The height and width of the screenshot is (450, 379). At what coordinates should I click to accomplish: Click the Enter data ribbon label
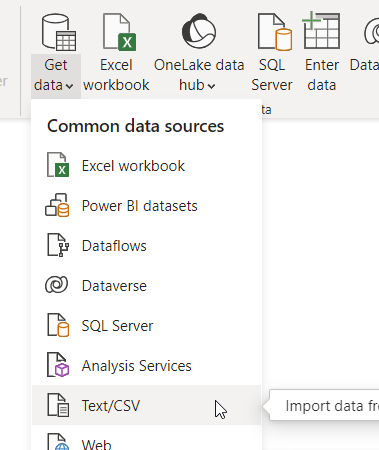(322, 75)
